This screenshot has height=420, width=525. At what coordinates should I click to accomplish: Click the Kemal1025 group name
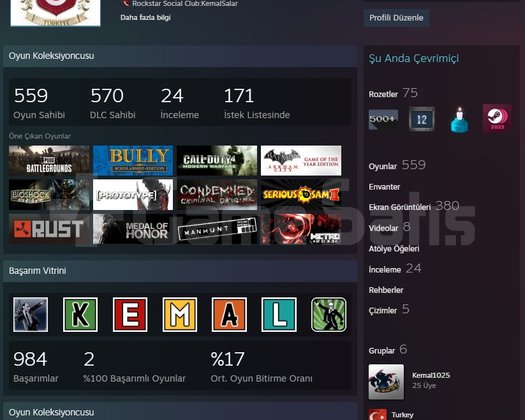431,375
